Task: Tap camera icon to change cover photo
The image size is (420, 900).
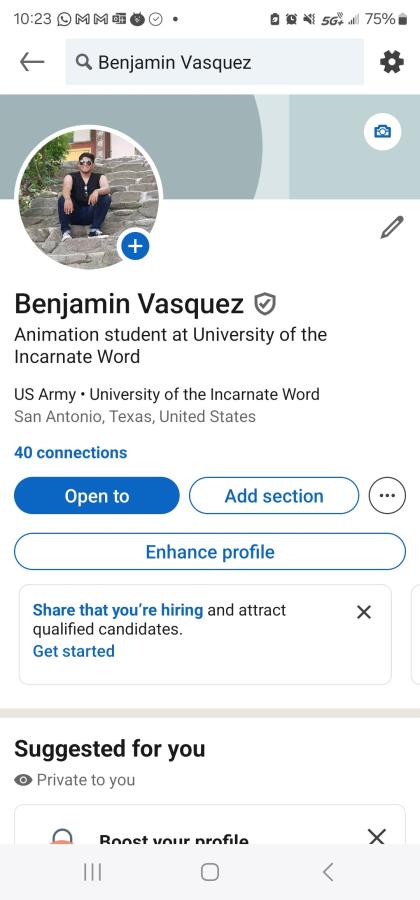Action: [x=382, y=131]
